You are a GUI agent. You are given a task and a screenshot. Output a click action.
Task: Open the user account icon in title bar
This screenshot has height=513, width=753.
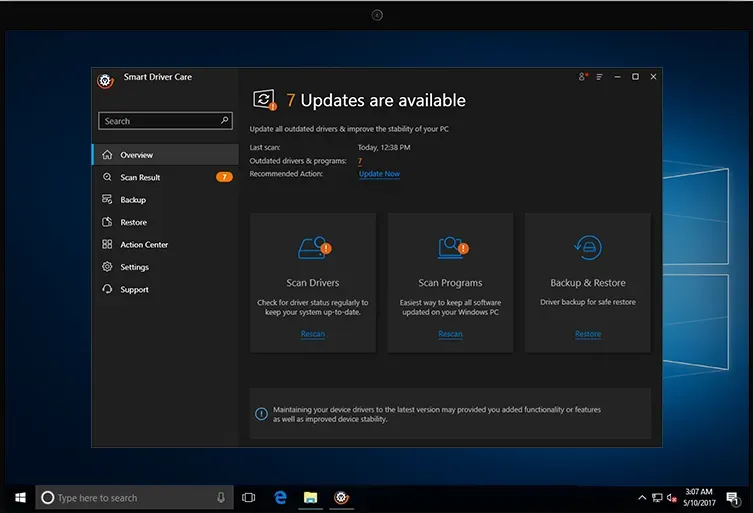pos(583,77)
